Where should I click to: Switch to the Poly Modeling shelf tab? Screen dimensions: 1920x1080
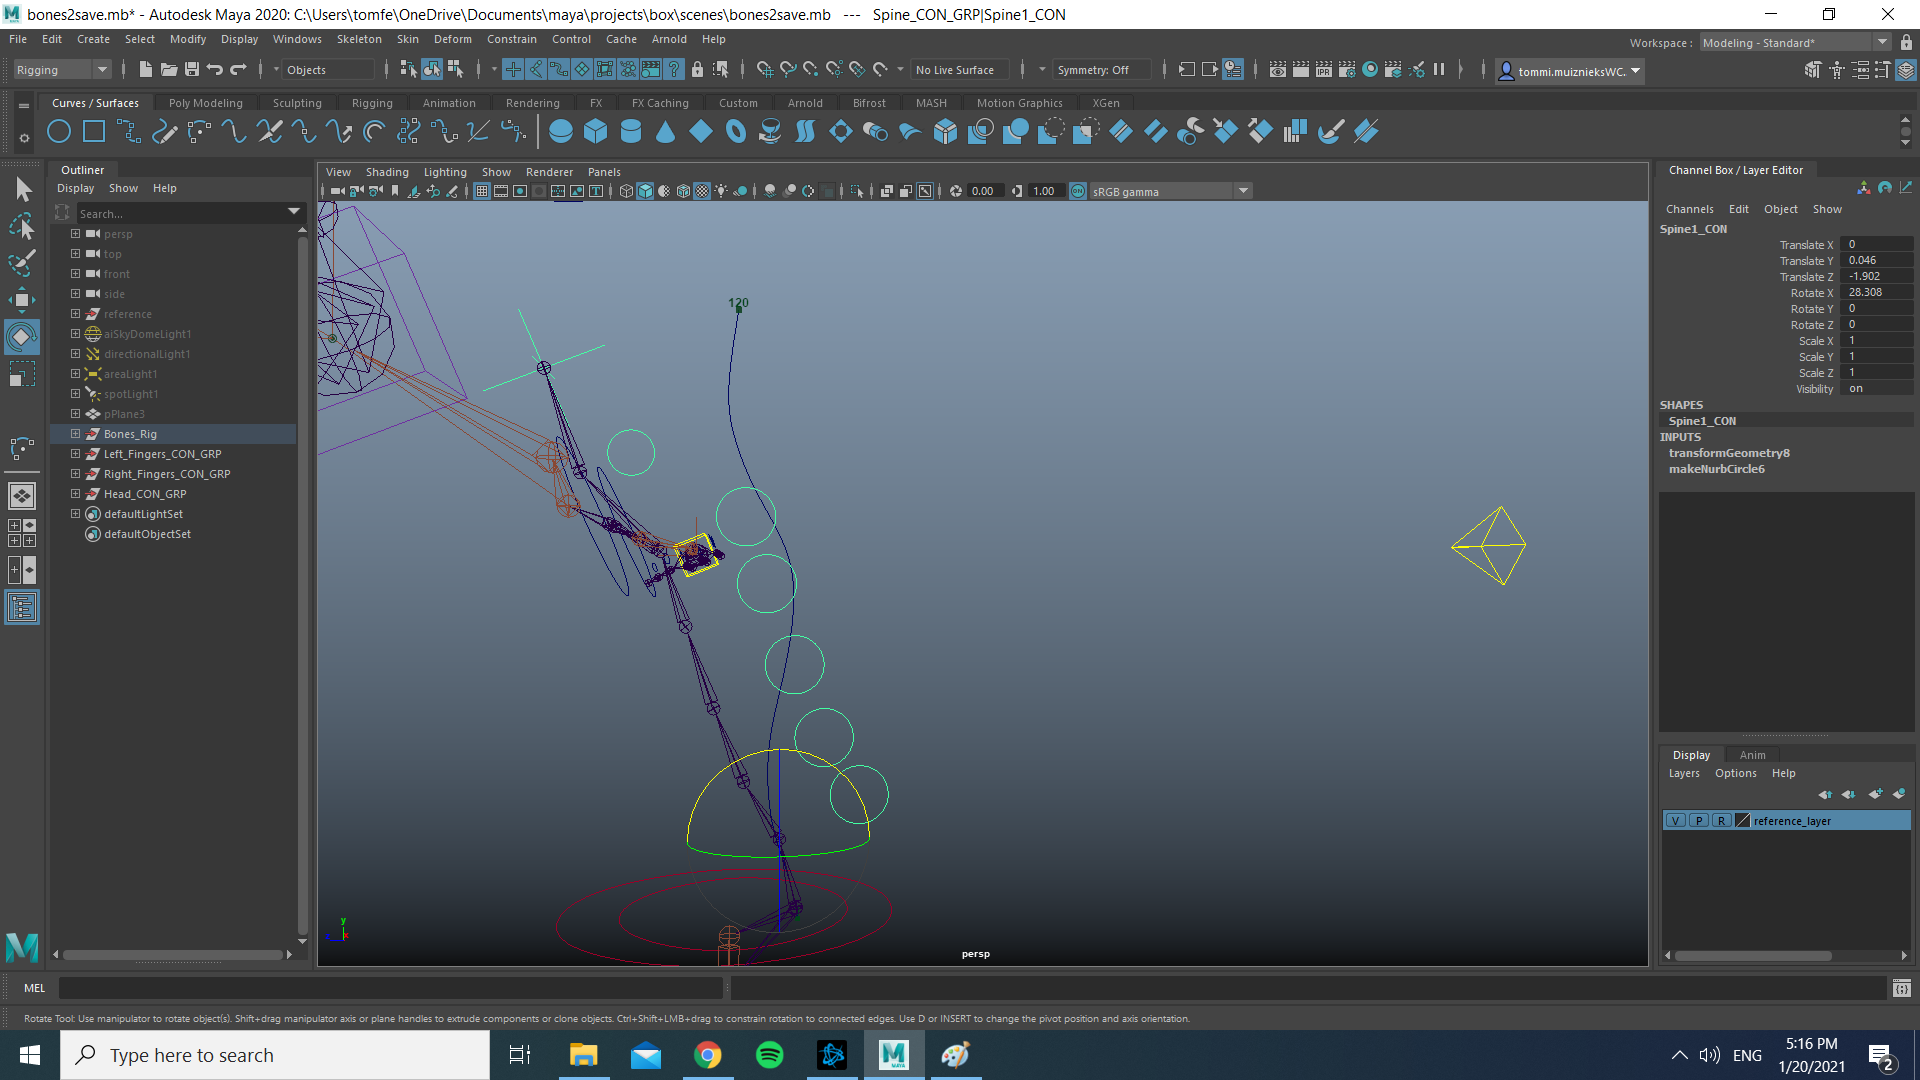(x=205, y=102)
